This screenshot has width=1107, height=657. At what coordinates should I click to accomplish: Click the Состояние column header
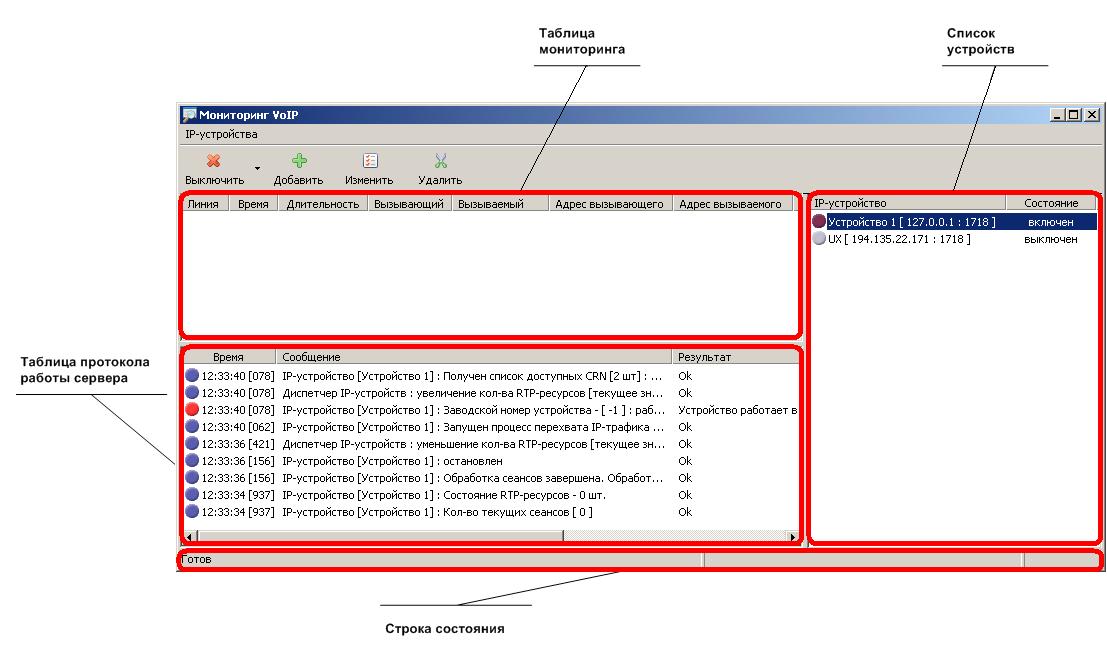[x=1051, y=203]
